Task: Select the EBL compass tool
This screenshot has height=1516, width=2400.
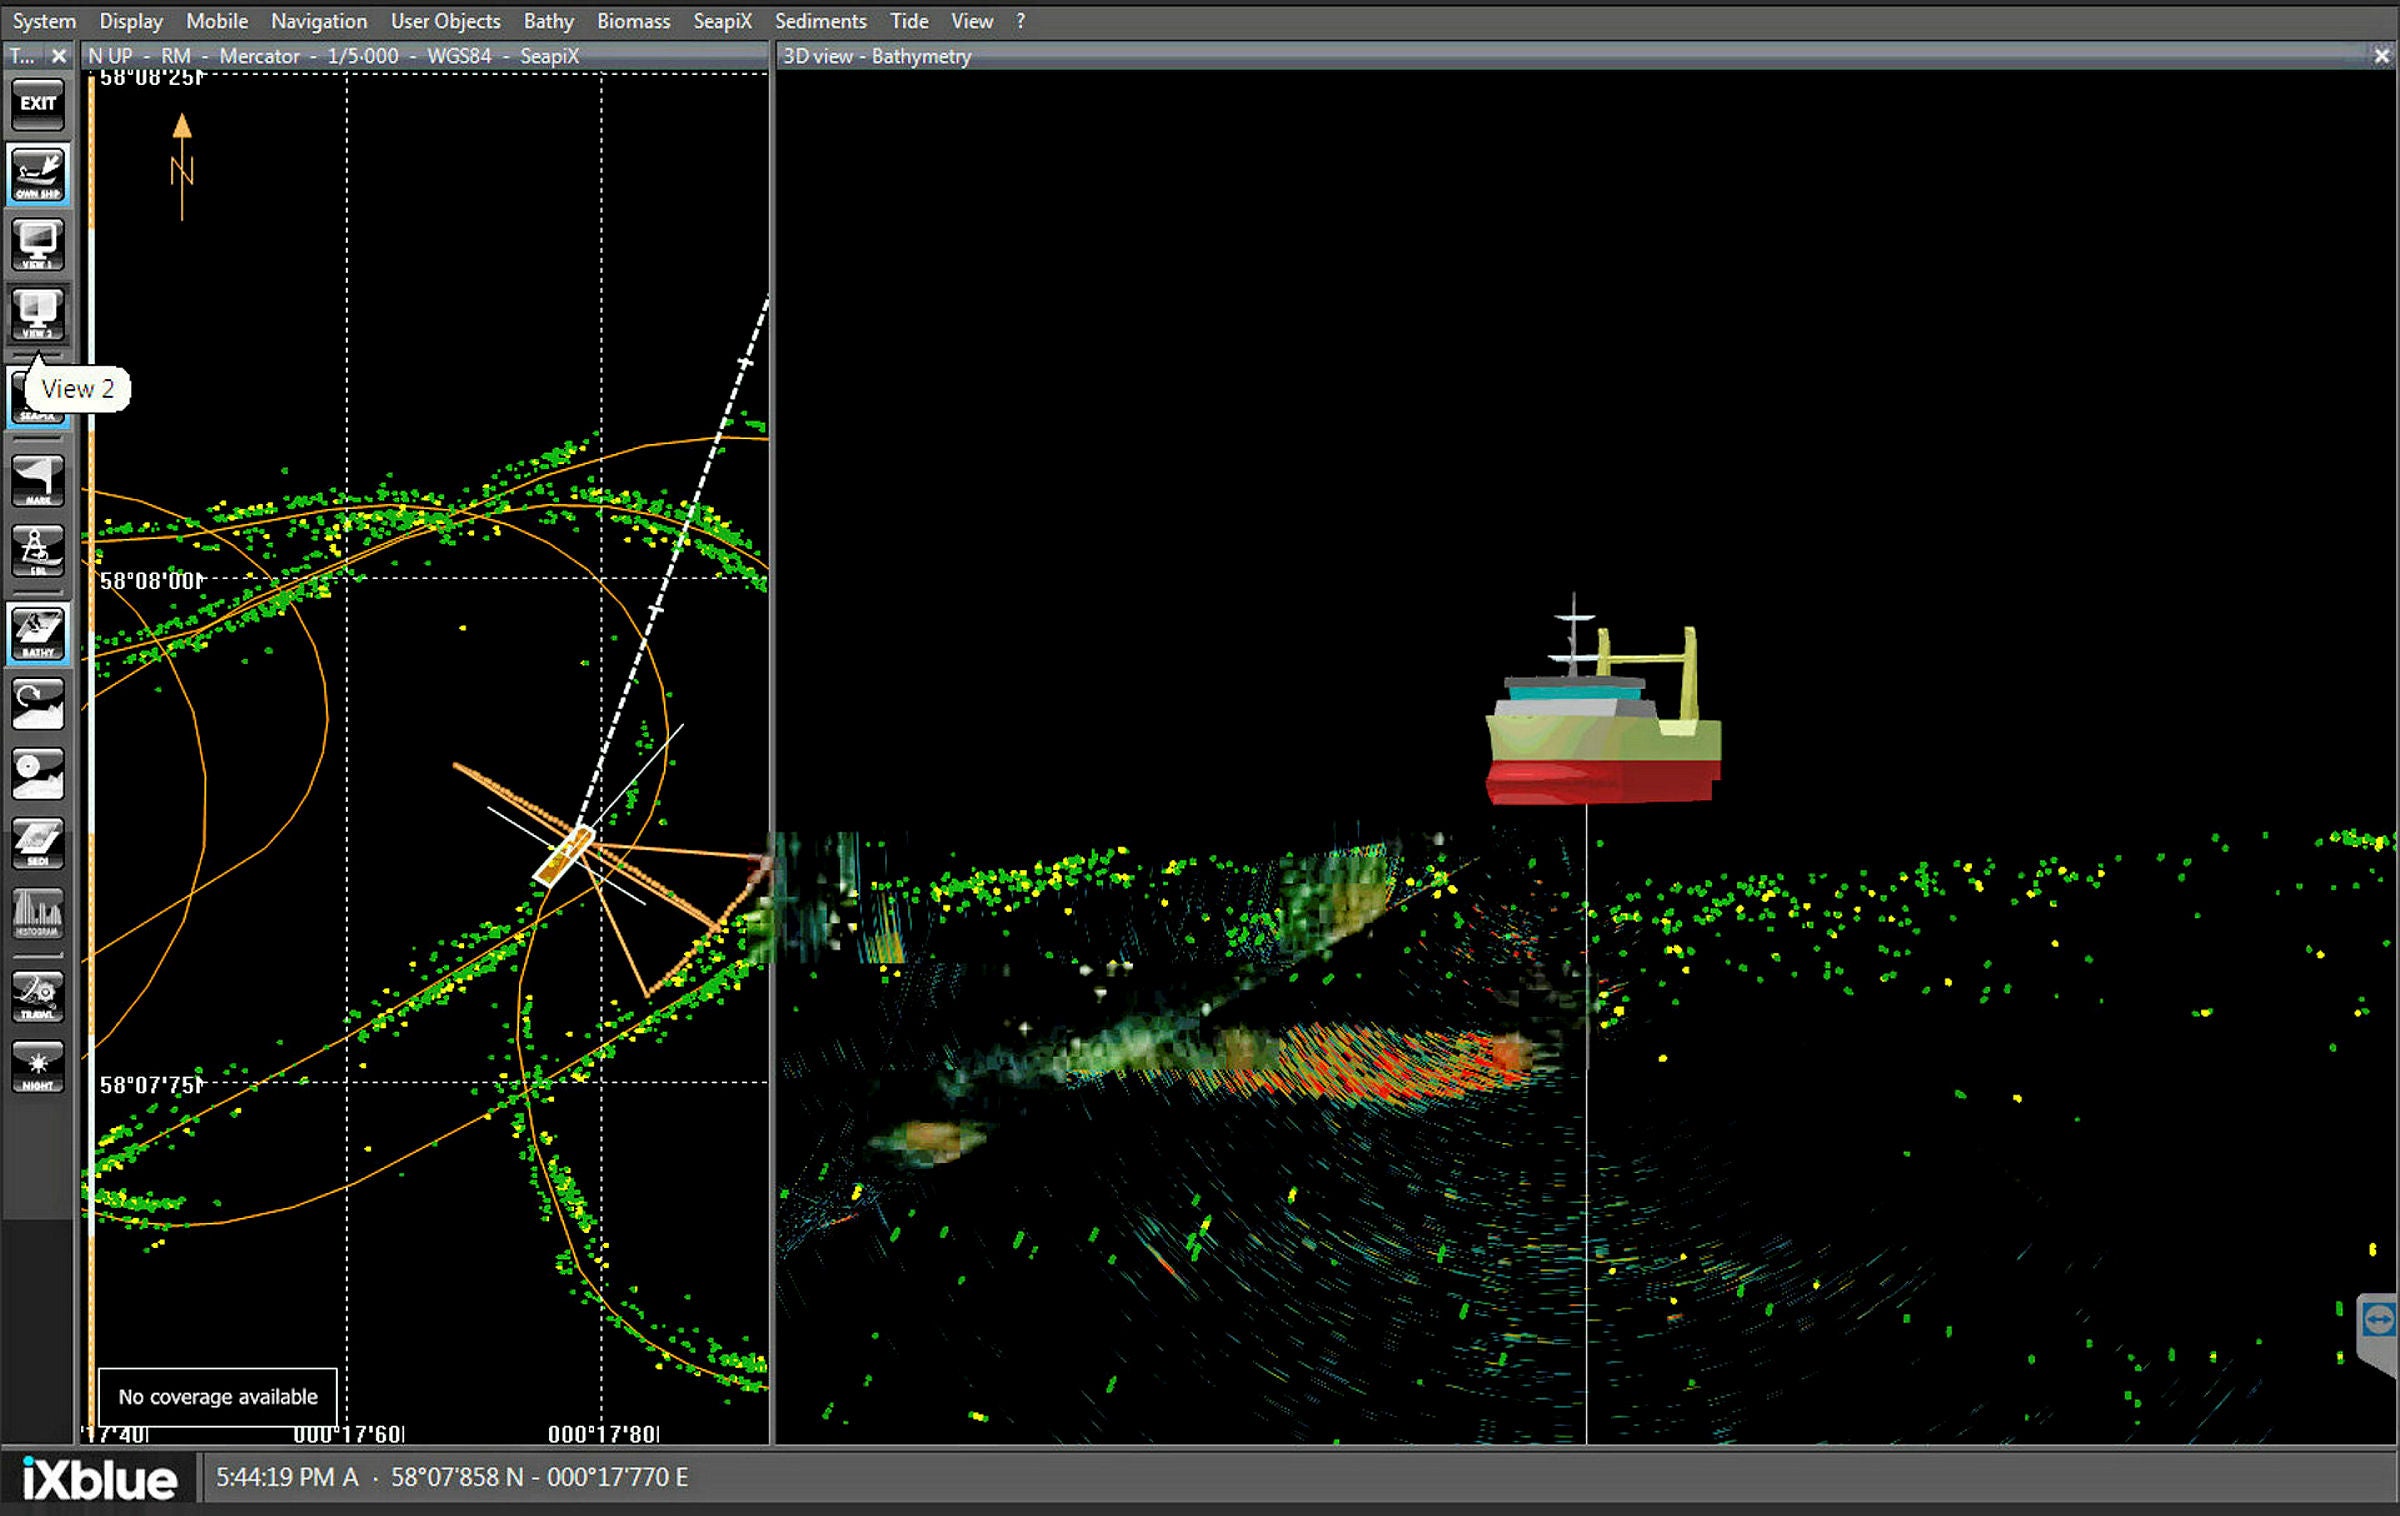Action: pos(38,551)
